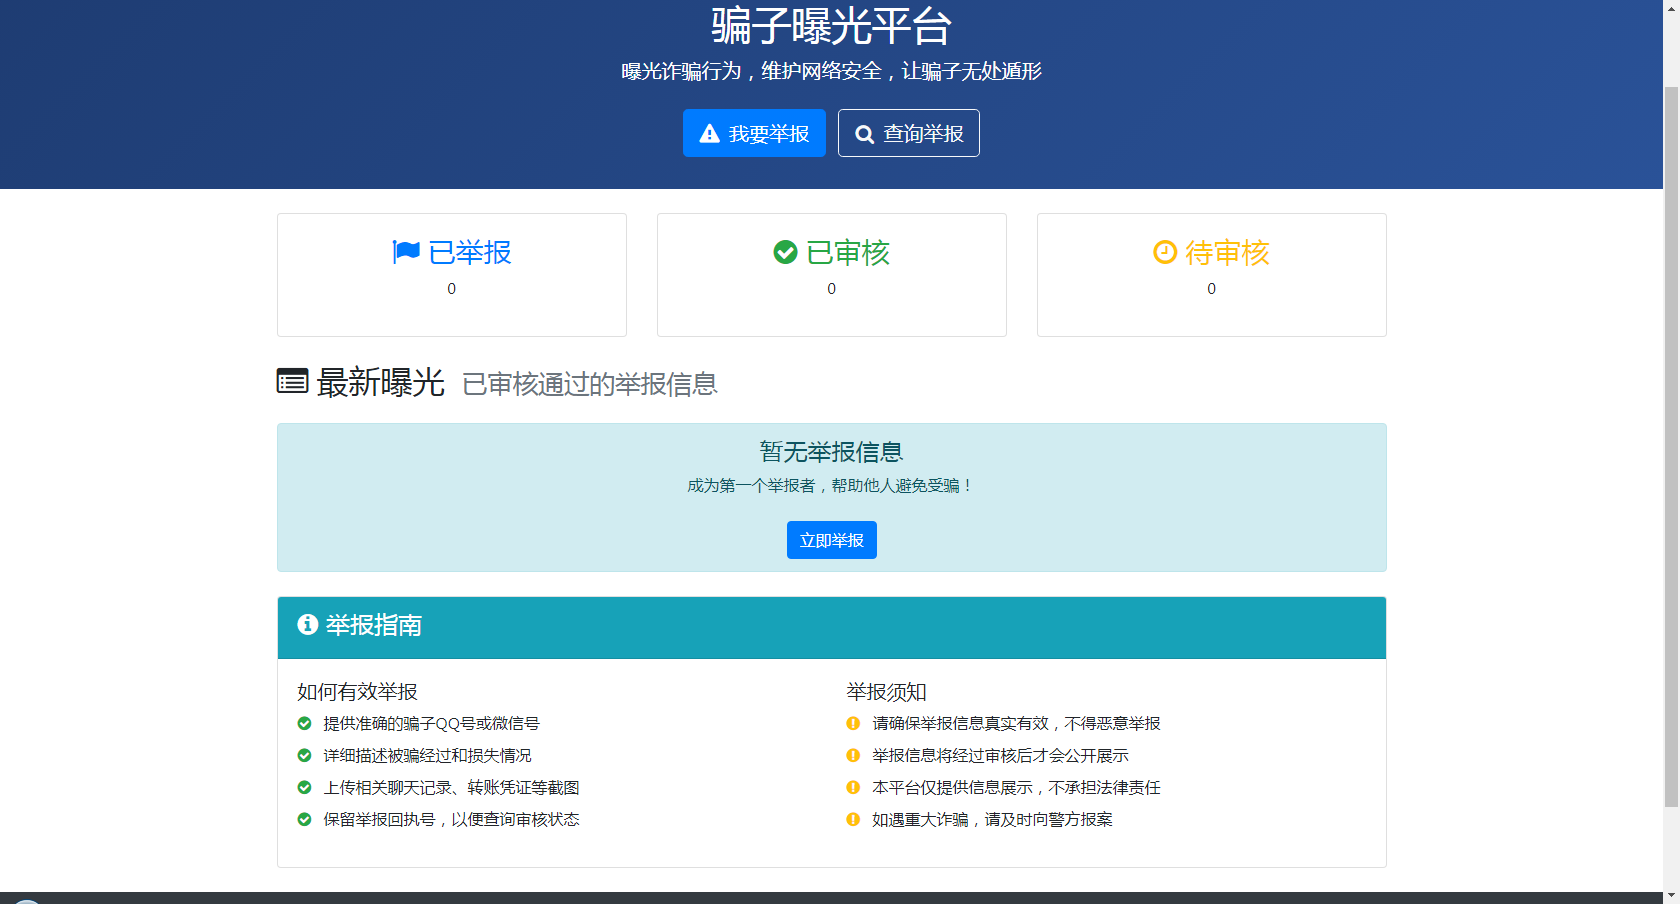Image resolution: width=1680 pixels, height=904 pixels.
Task: Click the magnifier icon in 查询举报
Action: [x=864, y=134]
